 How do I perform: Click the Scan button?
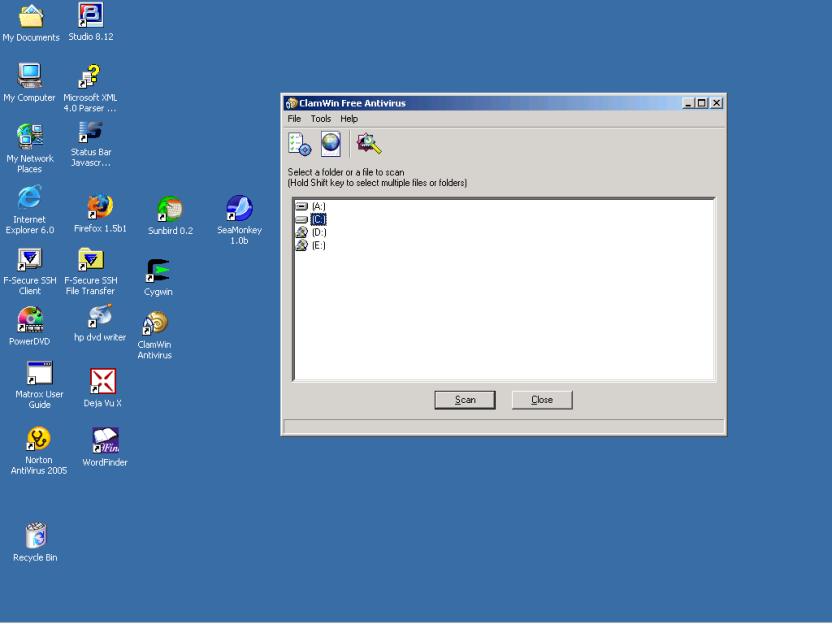(465, 400)
